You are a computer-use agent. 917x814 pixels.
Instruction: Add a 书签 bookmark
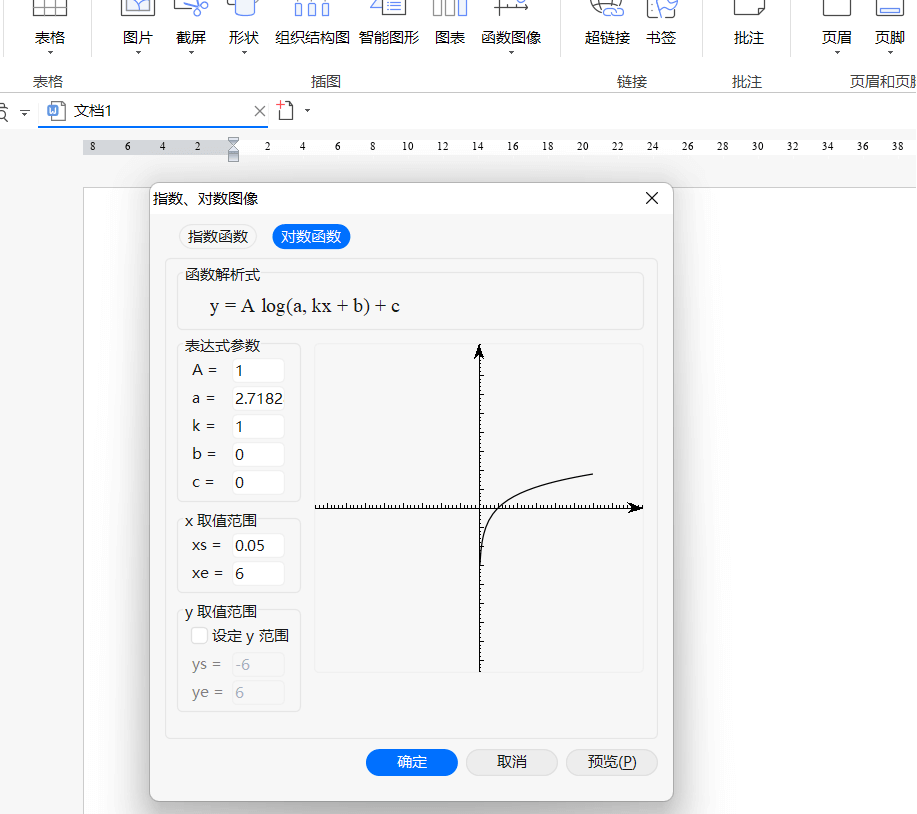[661, 23]
